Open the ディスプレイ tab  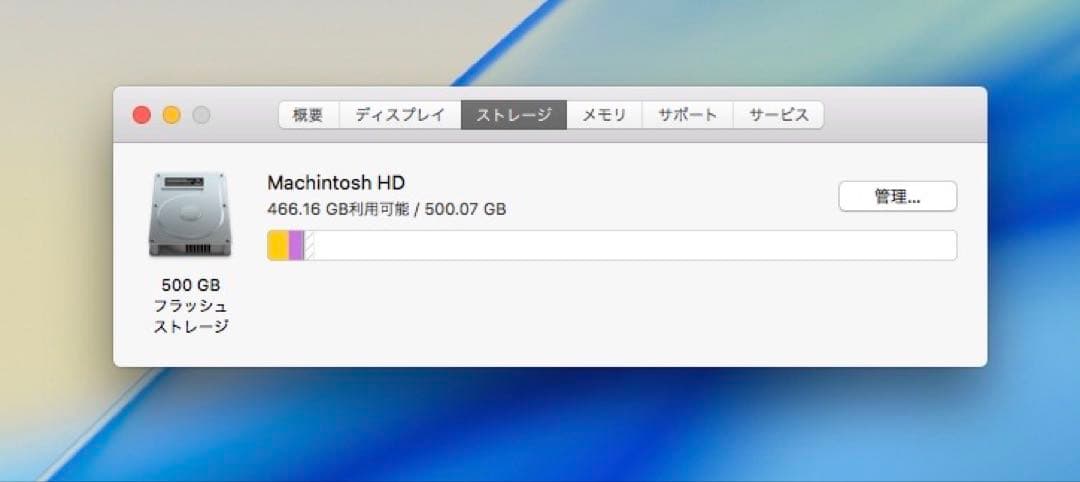pyautogui.click(x=400, y=115)
